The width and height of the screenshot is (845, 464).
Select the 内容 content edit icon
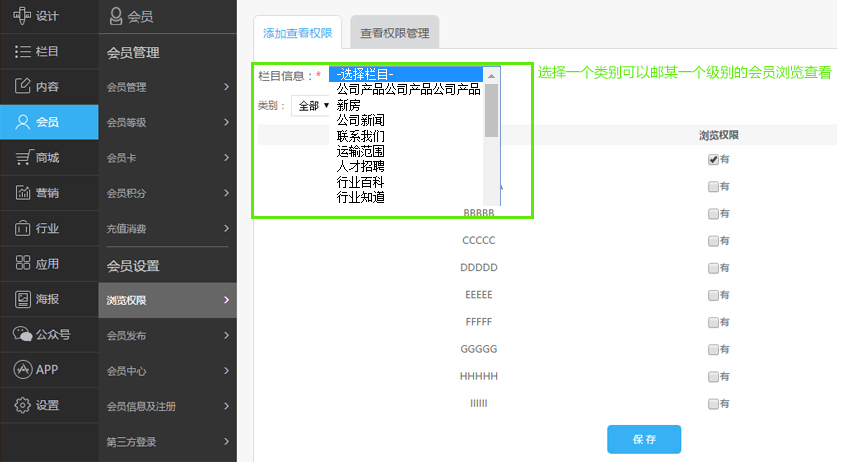click(x=22, y=86)
